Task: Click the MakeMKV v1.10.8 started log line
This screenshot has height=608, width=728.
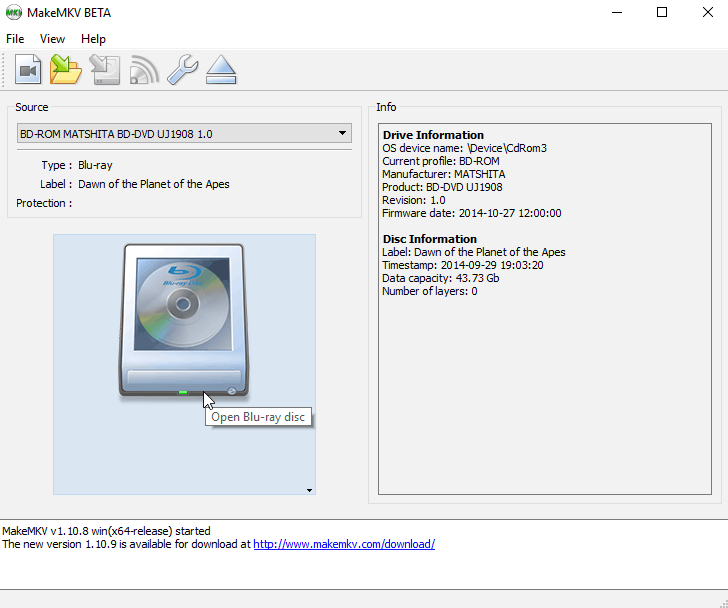Action: [x=106, y=531]
